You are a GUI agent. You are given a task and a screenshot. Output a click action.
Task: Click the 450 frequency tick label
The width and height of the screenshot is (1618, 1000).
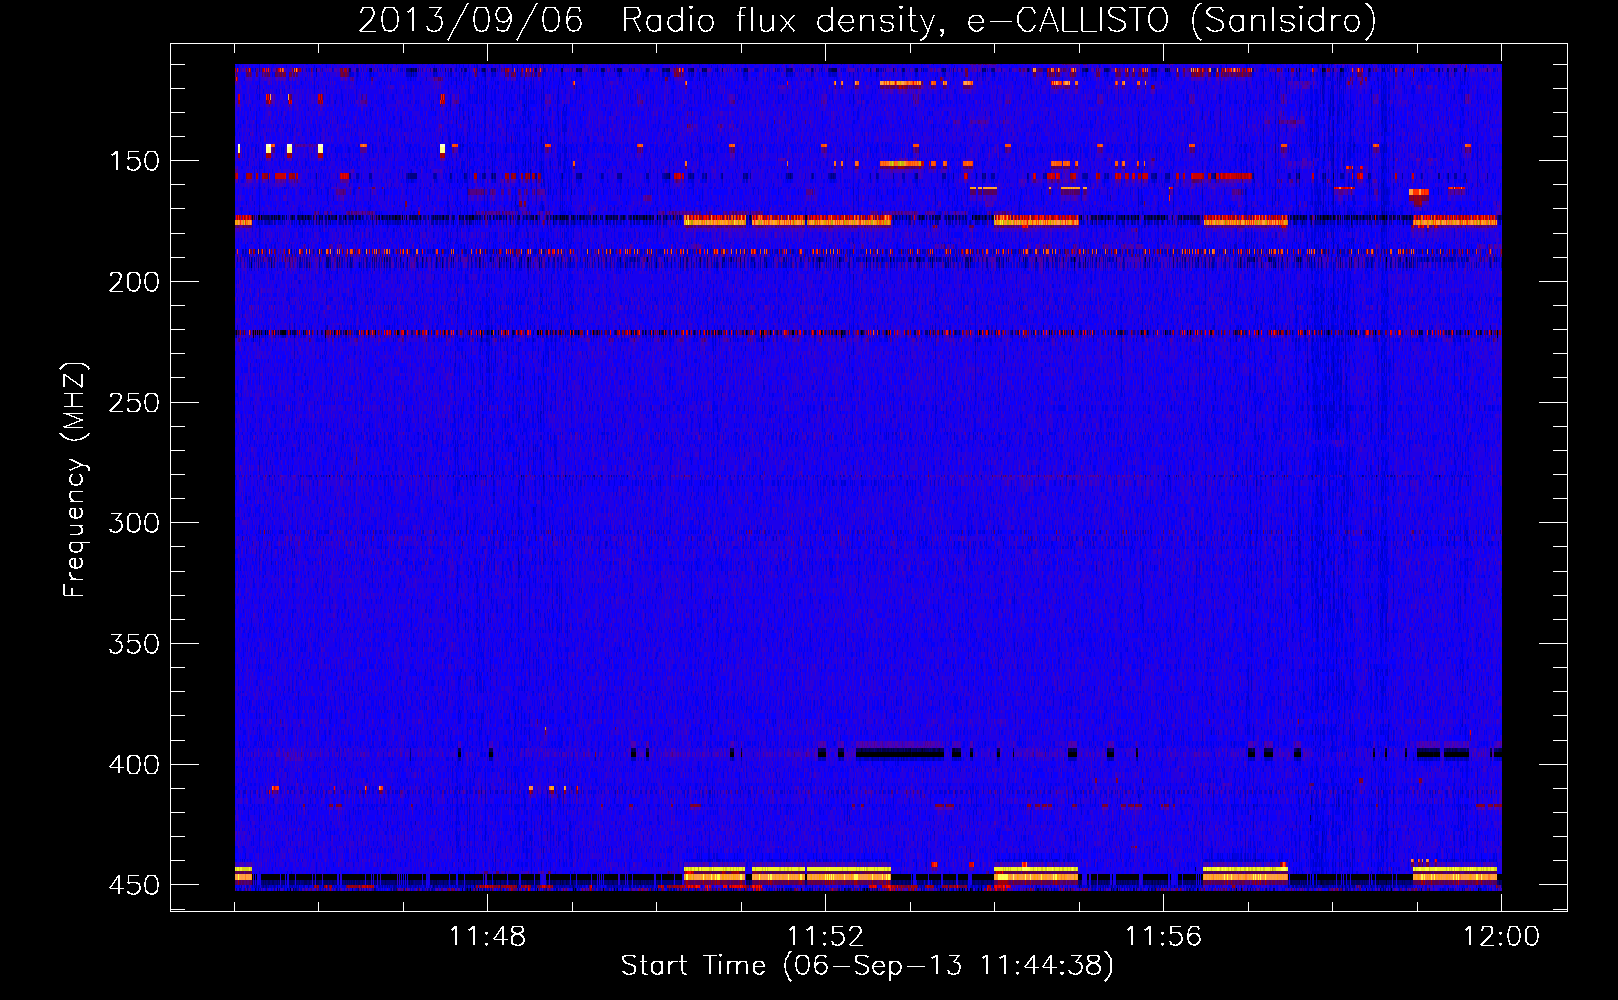134,886
